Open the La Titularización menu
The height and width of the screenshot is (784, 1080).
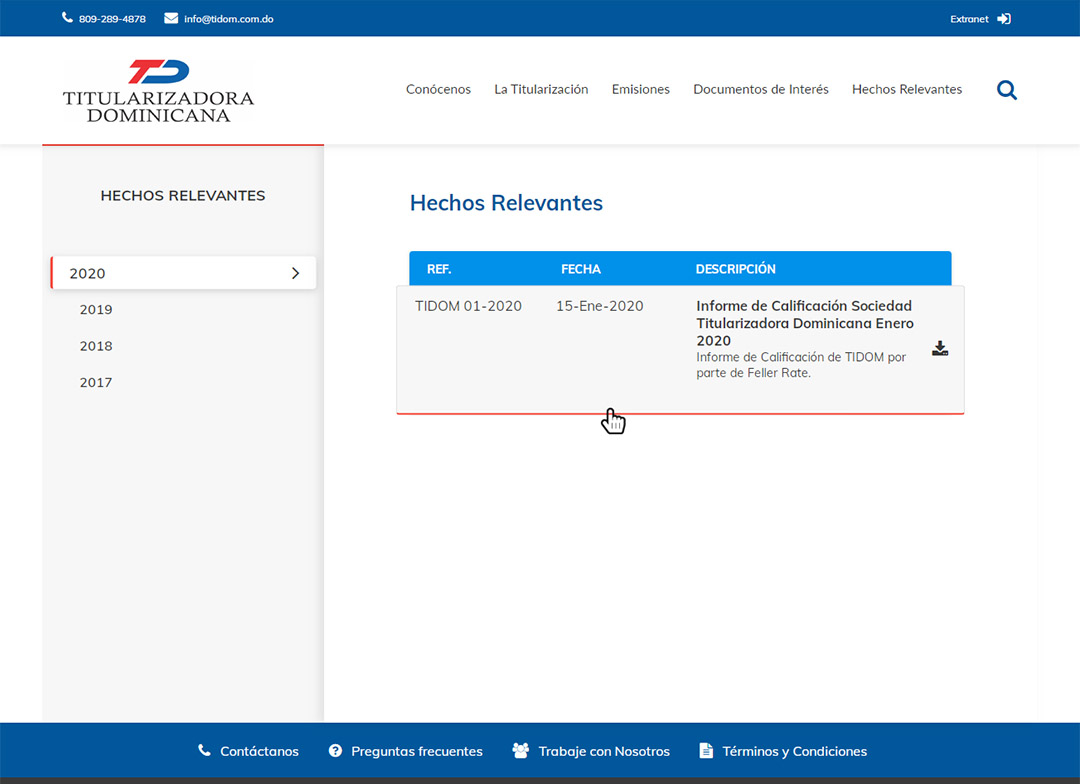click(x=541, y=90)
